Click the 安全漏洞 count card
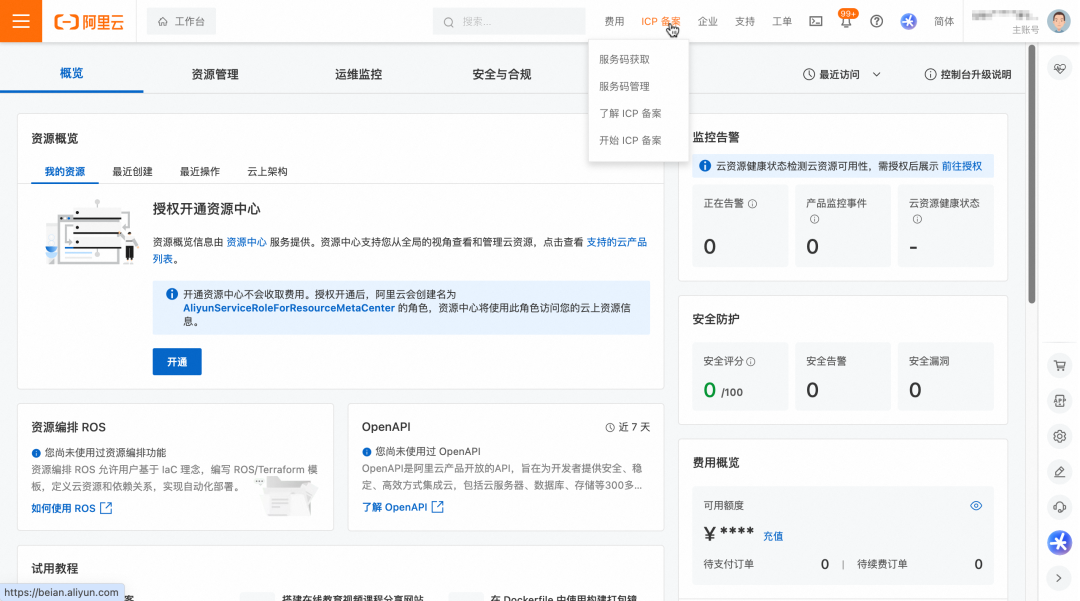Viewport: 1080px width, 601px height. pos(945,376)
